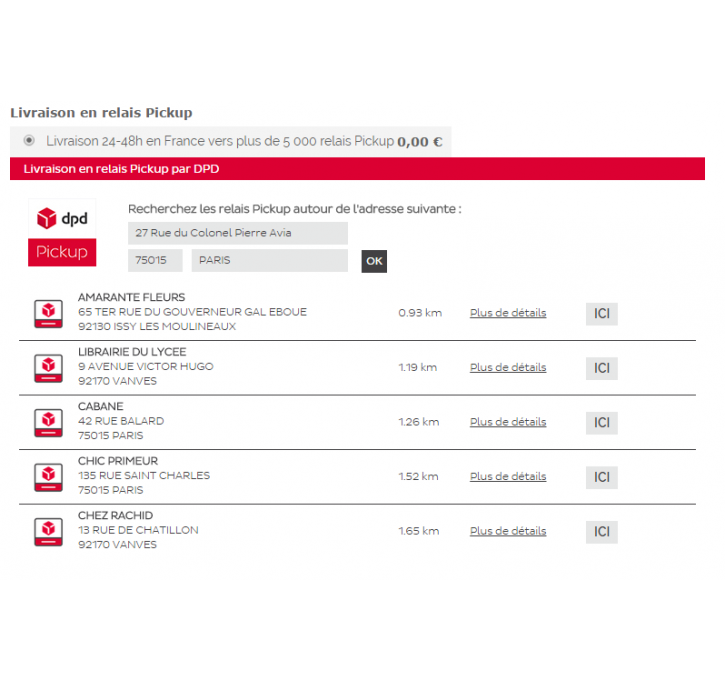725x680 pixels.
Task: Click the pickup icon beside CHEZ RACHID
Action: [x=49, y=532]
